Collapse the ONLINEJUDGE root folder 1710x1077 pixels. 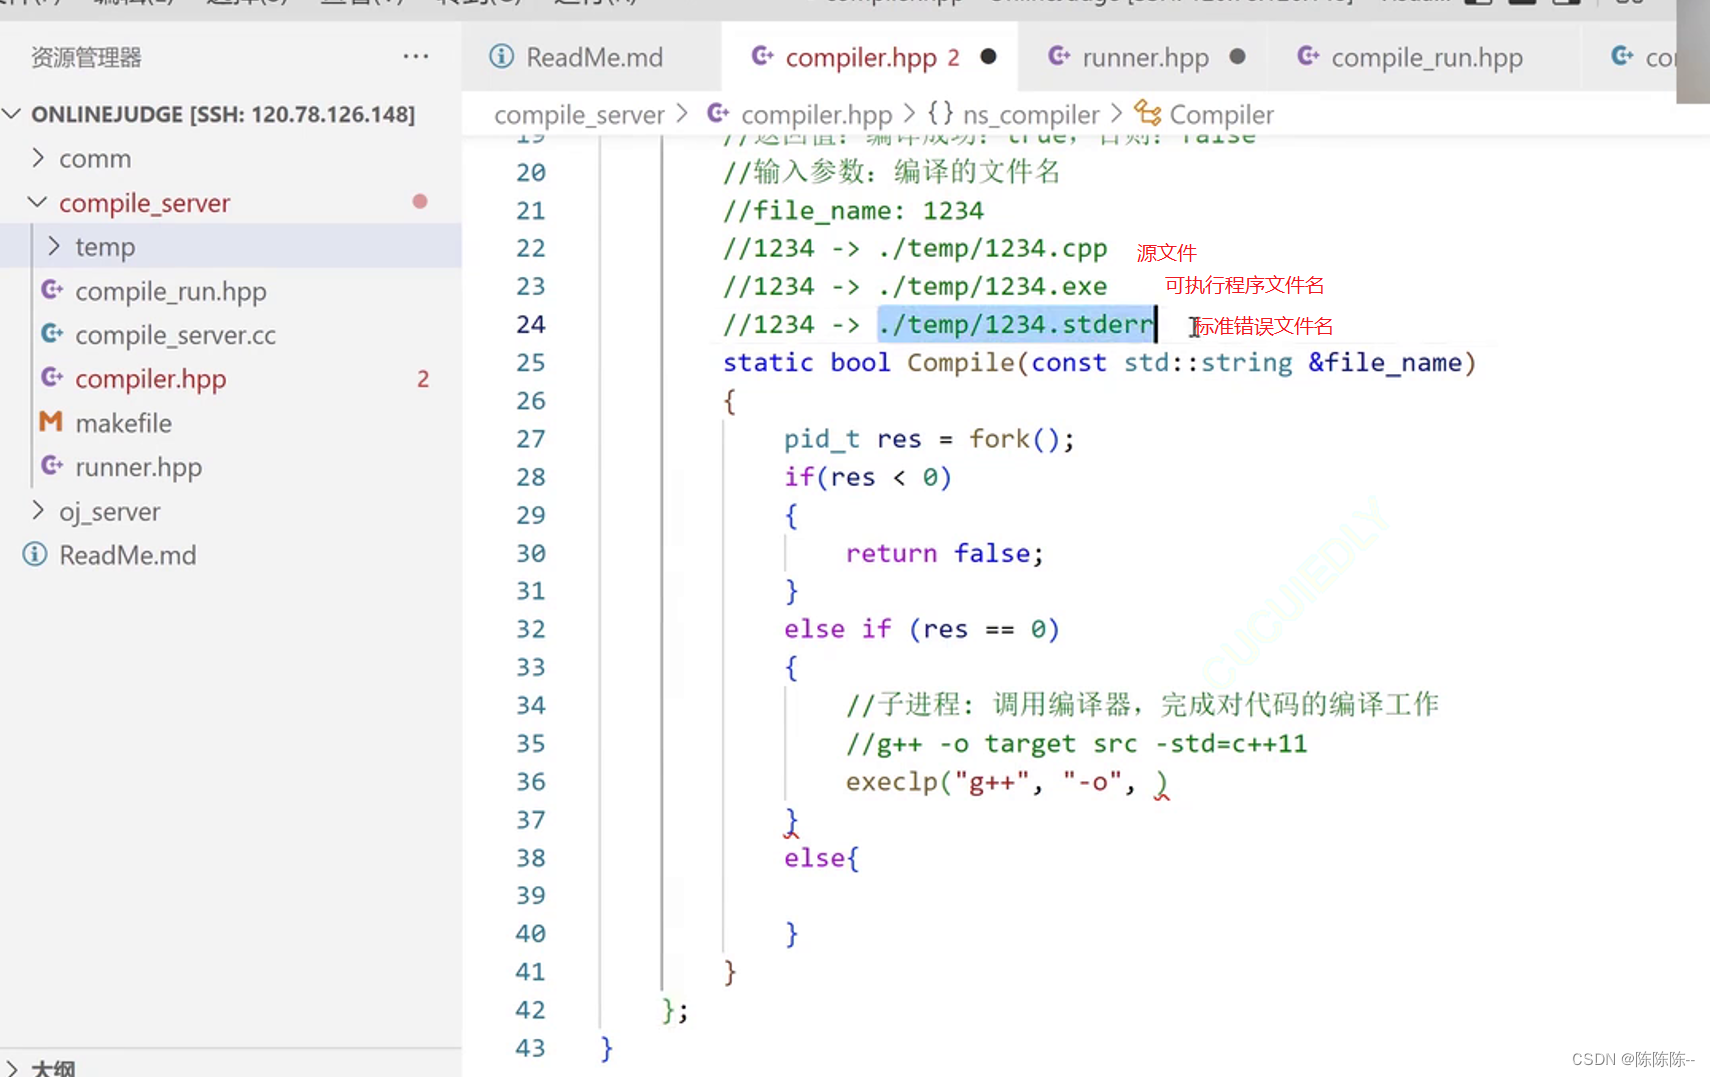pyautogui.click(x=12, y=114)
